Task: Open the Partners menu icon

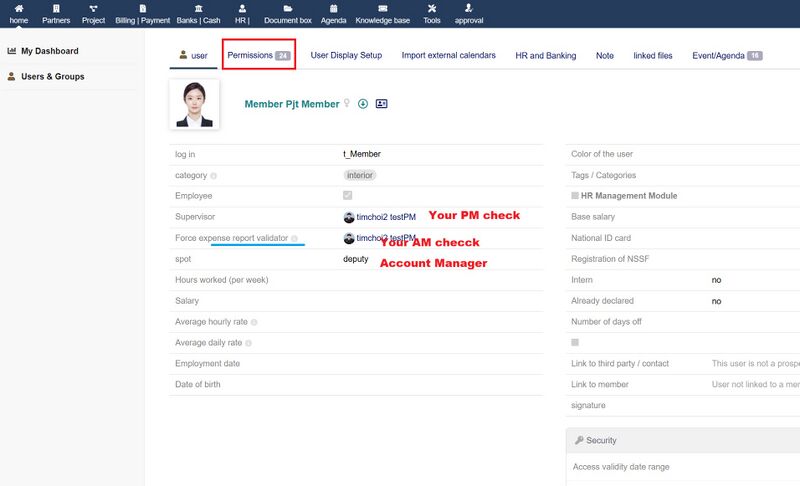Action: click(56, 8)
